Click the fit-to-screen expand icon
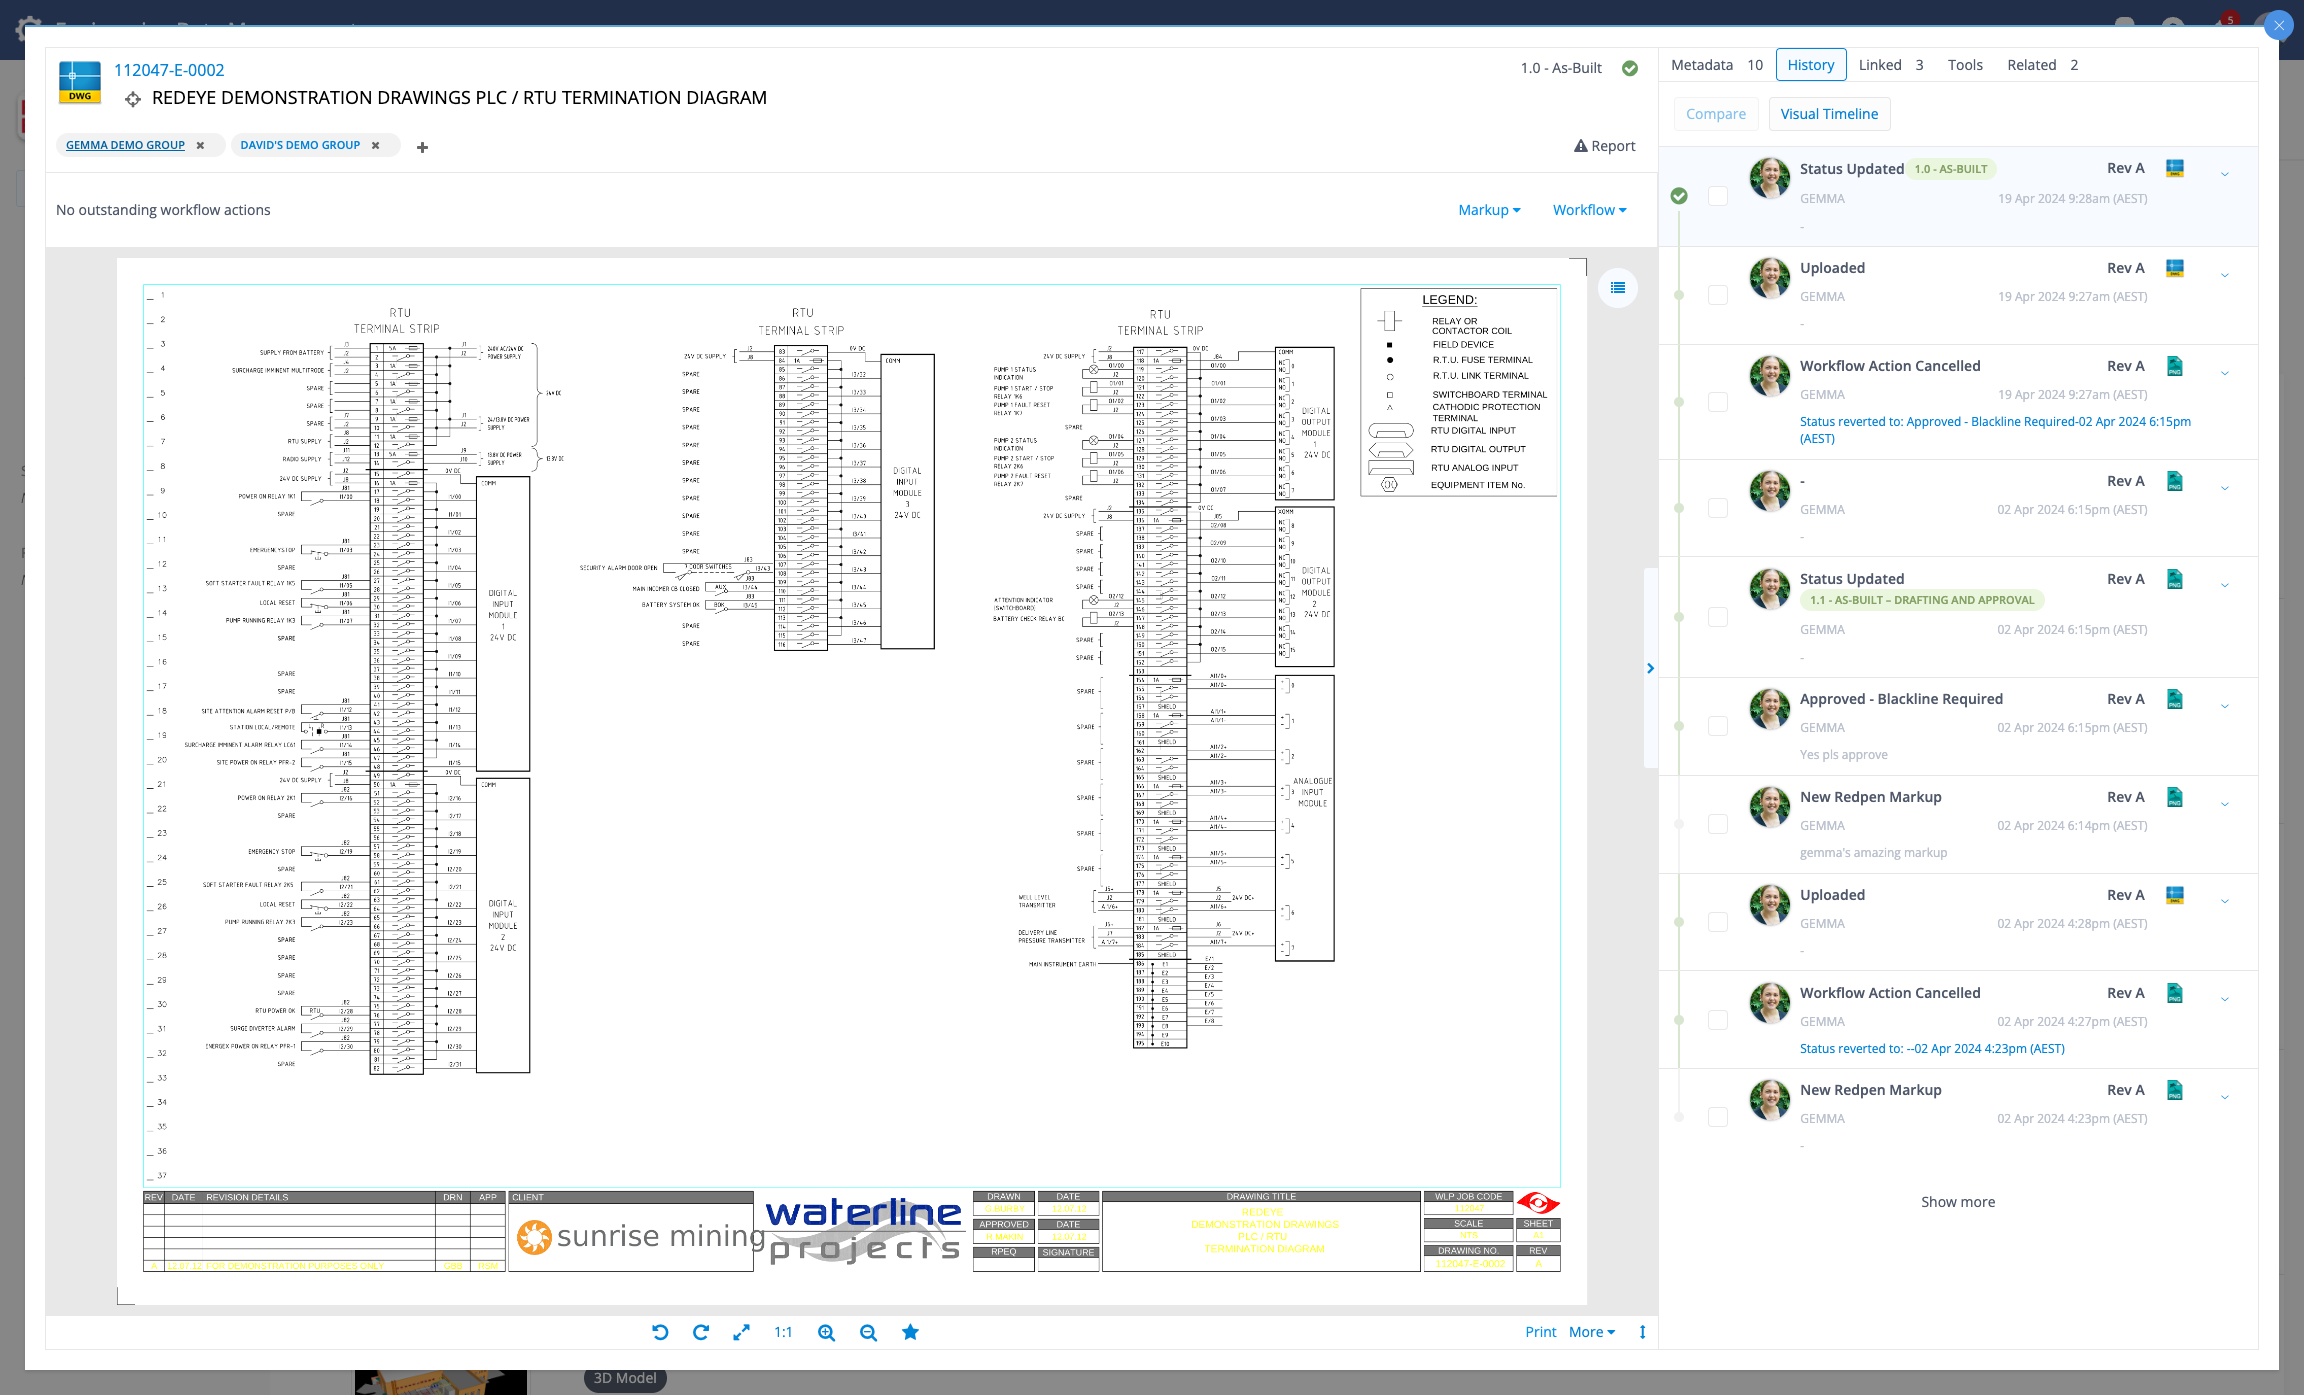Image resolution: width=2304 pixels, height=1395 pixels. pyautogui.click(x=741, y=1332)
